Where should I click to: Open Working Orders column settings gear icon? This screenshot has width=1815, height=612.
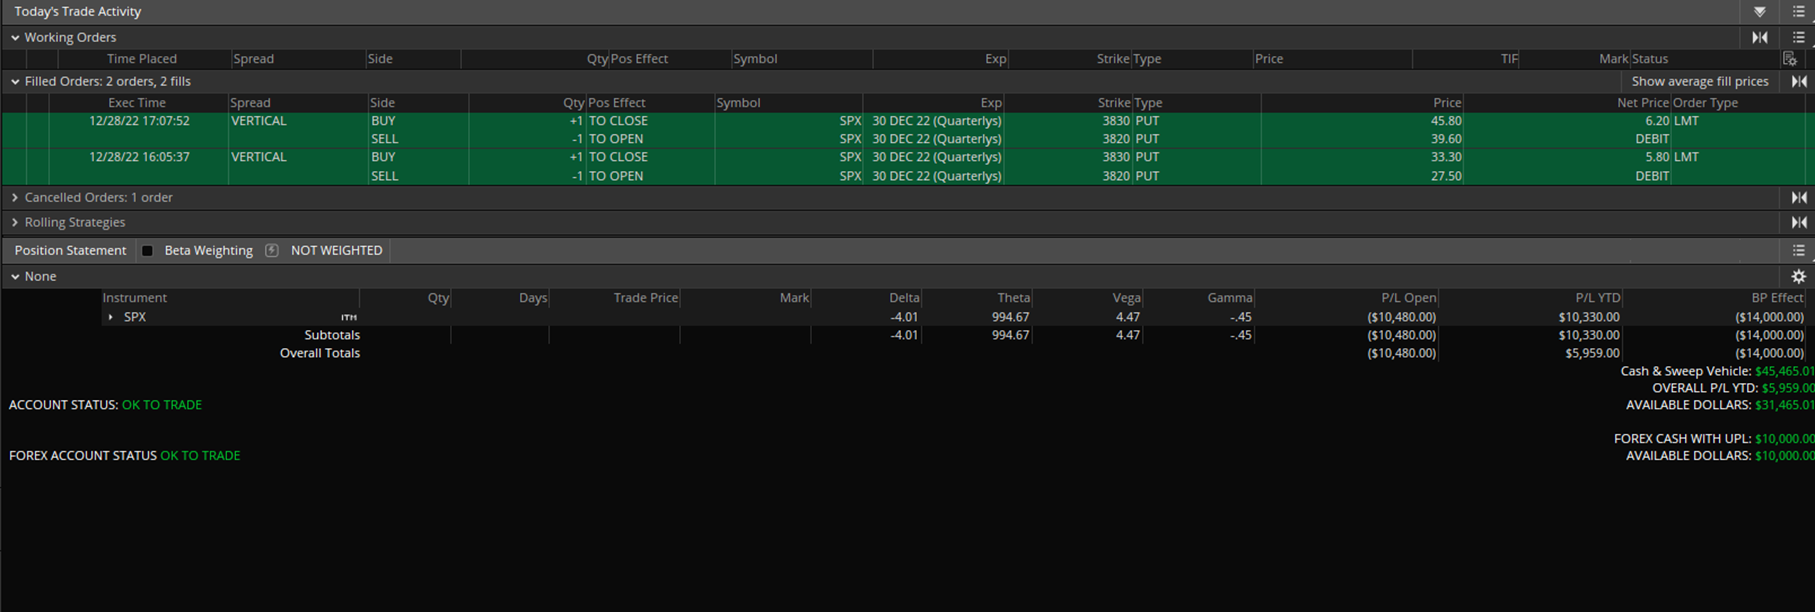[1790, 59]
